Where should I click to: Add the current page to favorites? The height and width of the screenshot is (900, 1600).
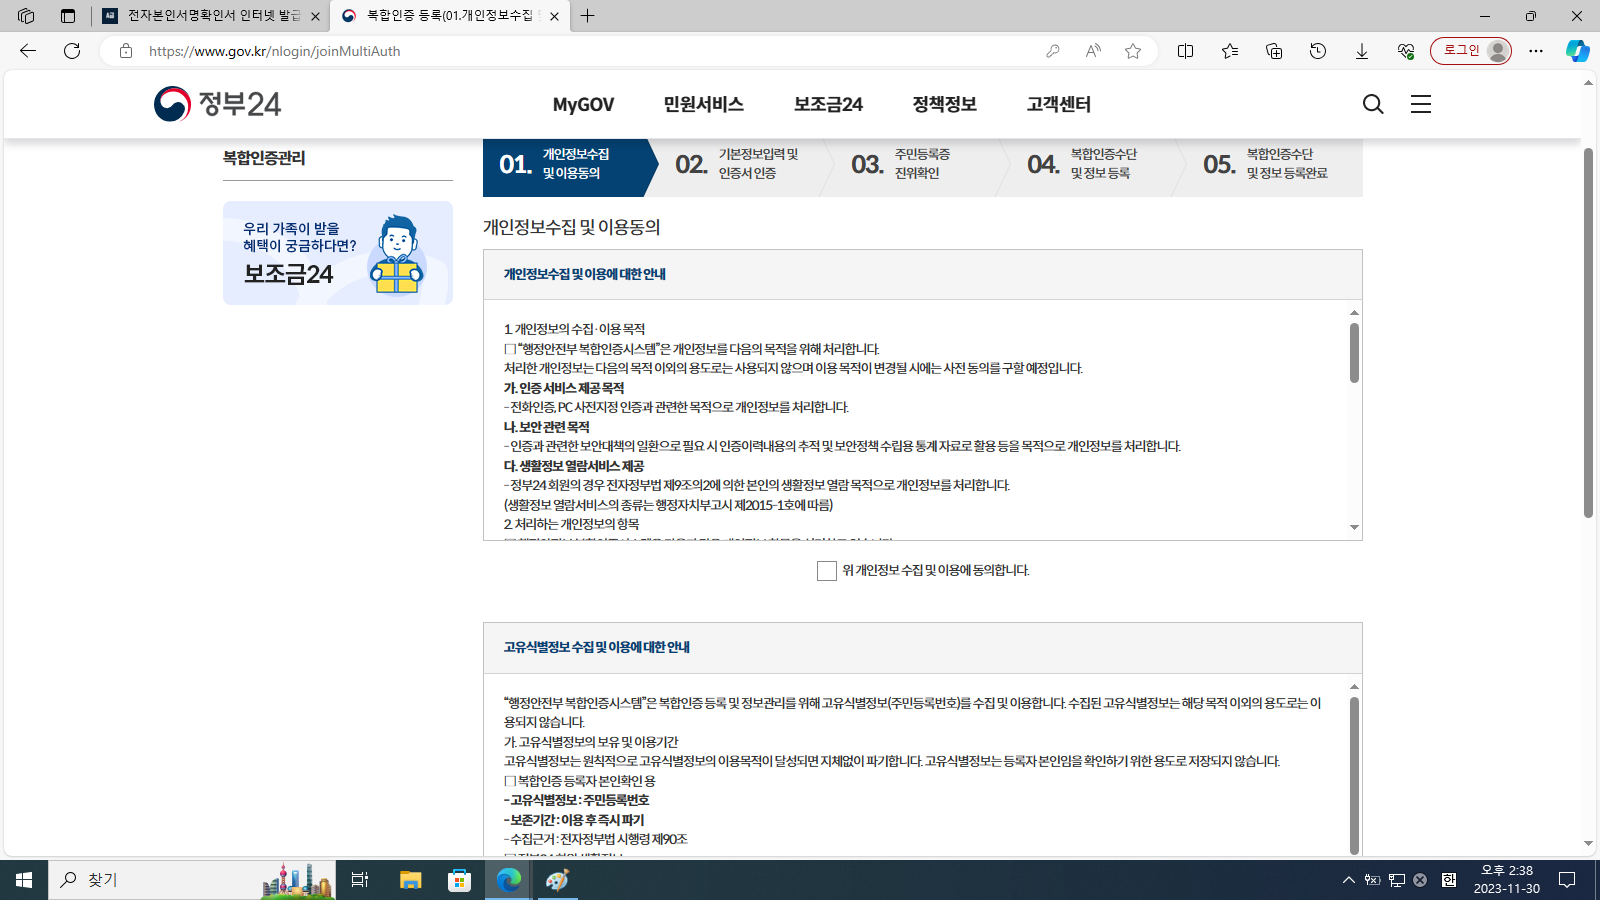pyautogui.click(x=1134, y=51)
